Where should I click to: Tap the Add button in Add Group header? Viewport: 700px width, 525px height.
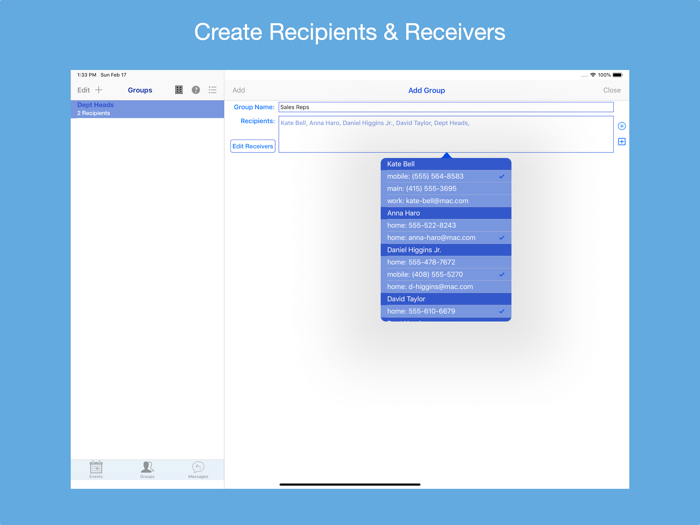pyautogui.click(x=239, y=90)
